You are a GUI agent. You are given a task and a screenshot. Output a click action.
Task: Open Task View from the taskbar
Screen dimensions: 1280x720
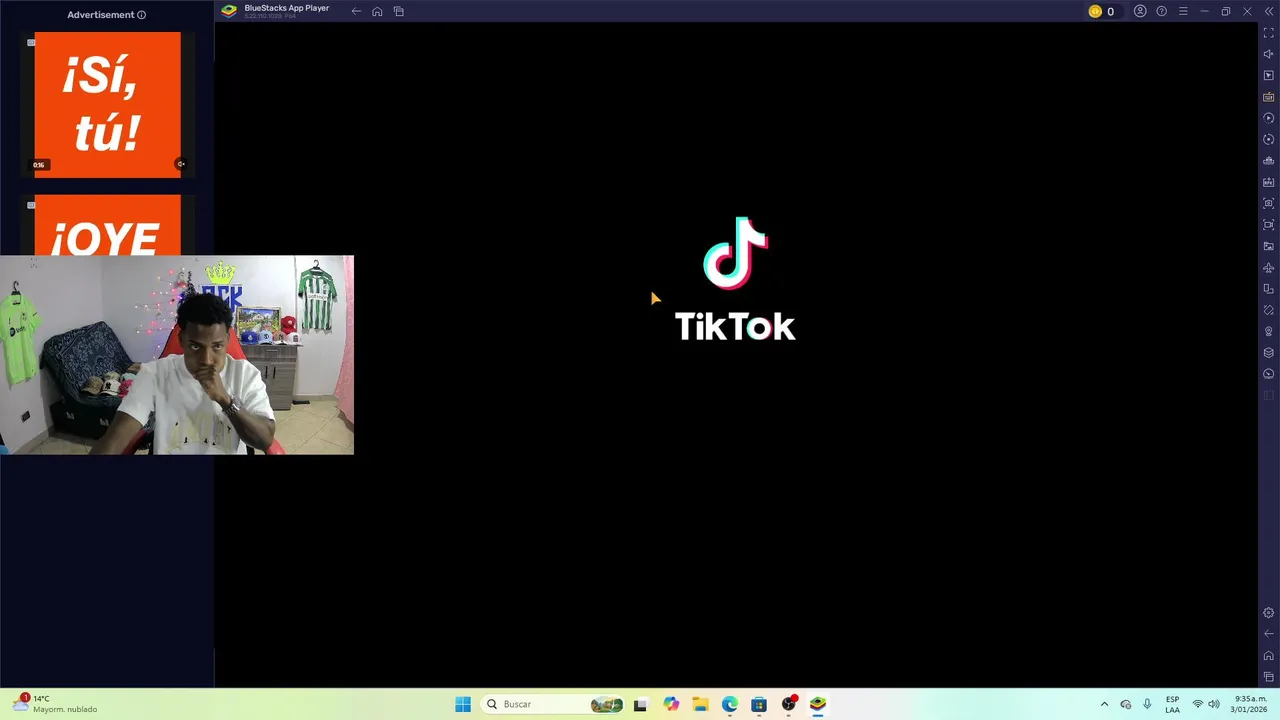coord(640,704)
